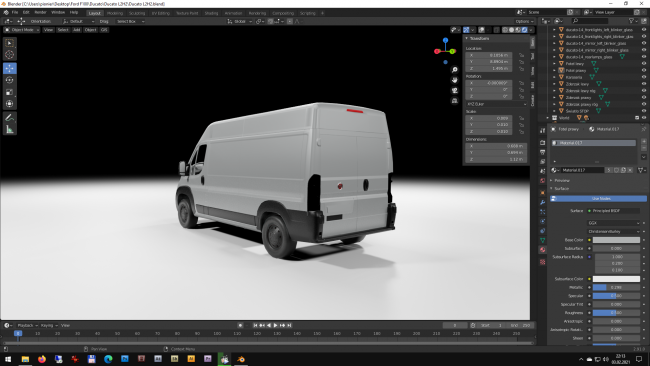Open the GGX distribution dropdown

tap(614, 223)
